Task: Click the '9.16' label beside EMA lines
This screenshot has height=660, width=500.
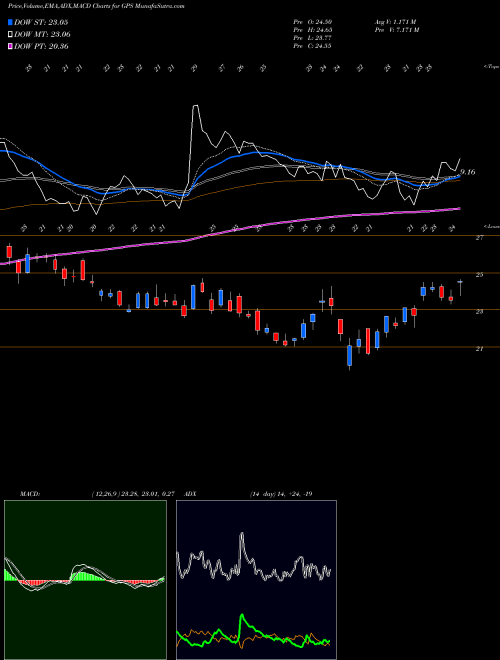Action: [468, 172]
